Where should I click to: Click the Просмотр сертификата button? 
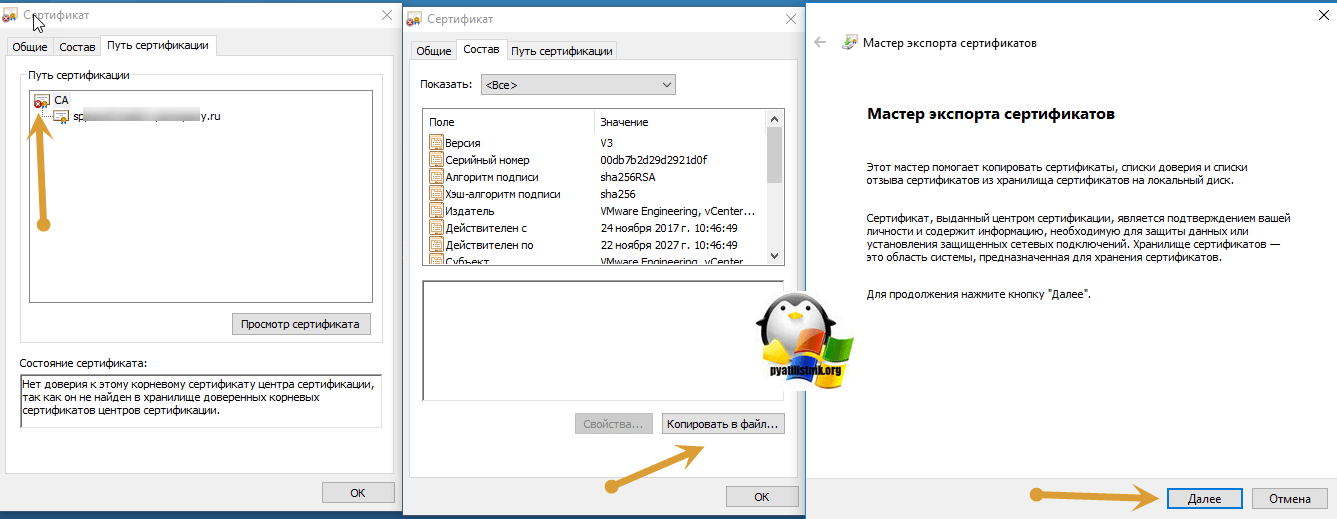pos(301,324)
